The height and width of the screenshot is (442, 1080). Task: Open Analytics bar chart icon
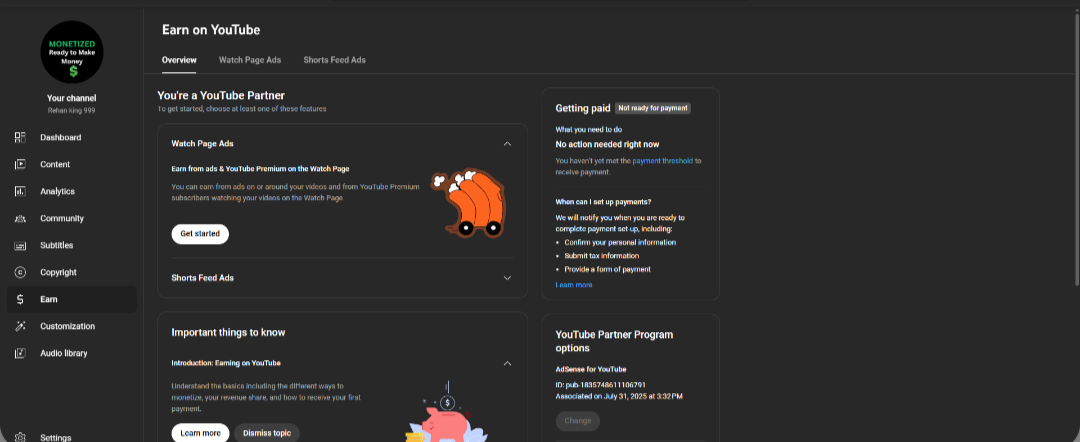click(20, 191)
